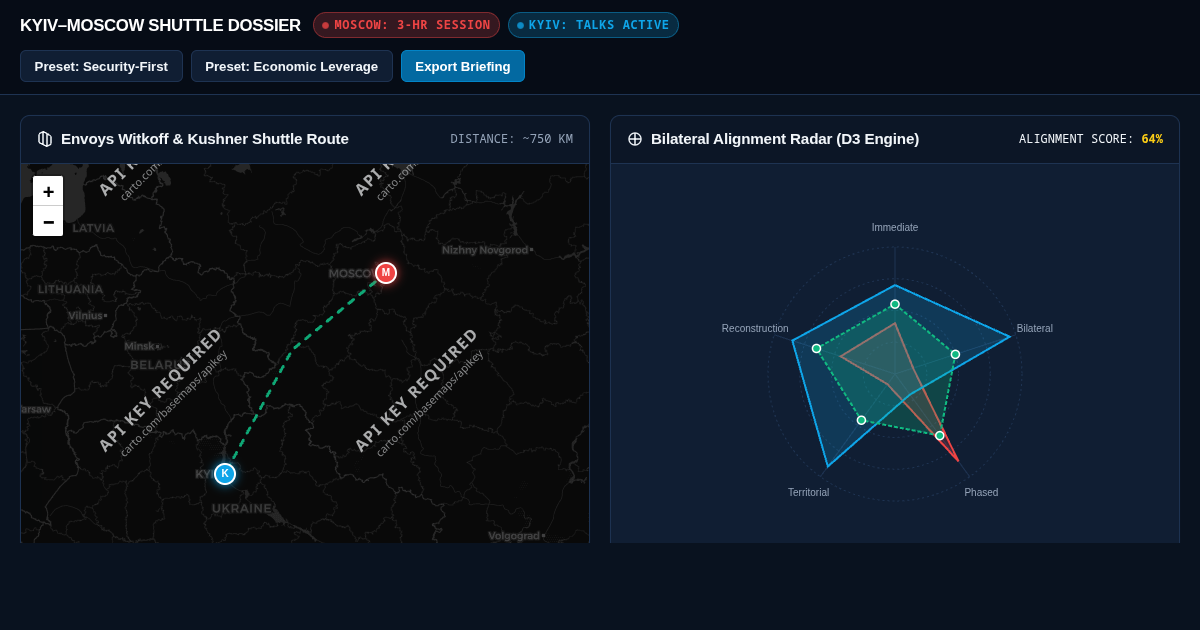The image size is (1200, 630).
Task: Zoom in on the shuttle route map
Action: click(x=48, y=191)
